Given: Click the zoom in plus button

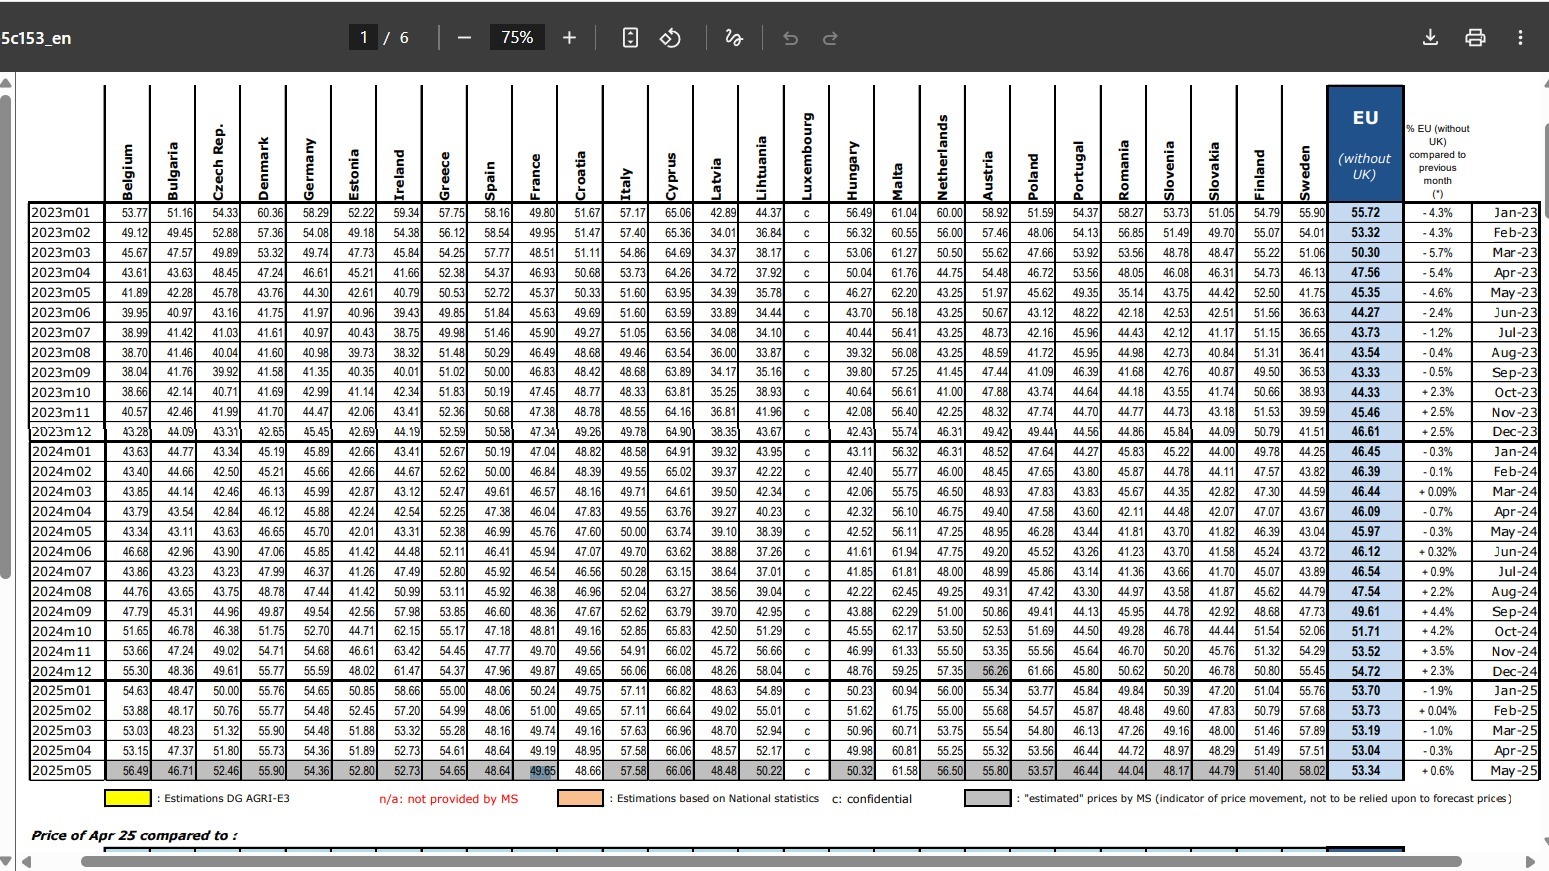Looking at the screenshot, I should tap(569, 38).
